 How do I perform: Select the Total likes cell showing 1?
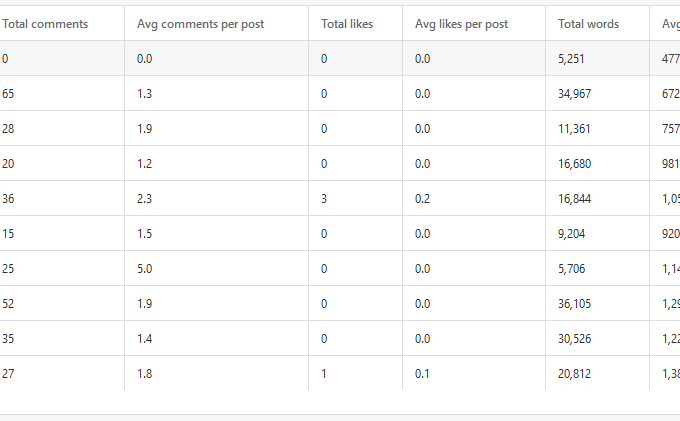tap(324, 374)
